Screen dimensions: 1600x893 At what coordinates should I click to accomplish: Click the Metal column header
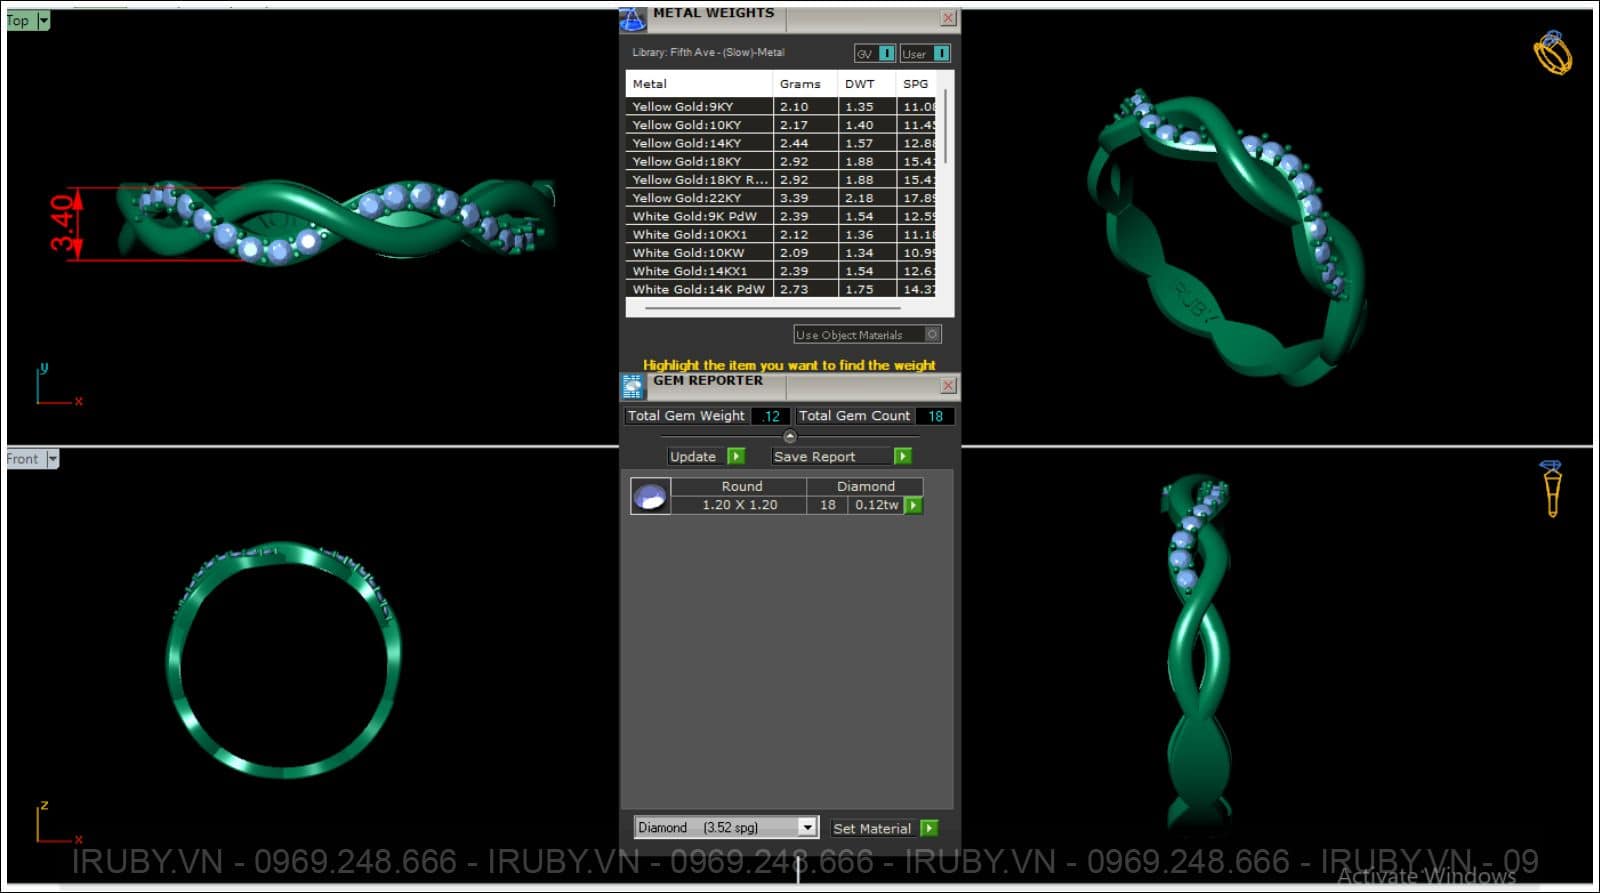(x=699, y=84)
